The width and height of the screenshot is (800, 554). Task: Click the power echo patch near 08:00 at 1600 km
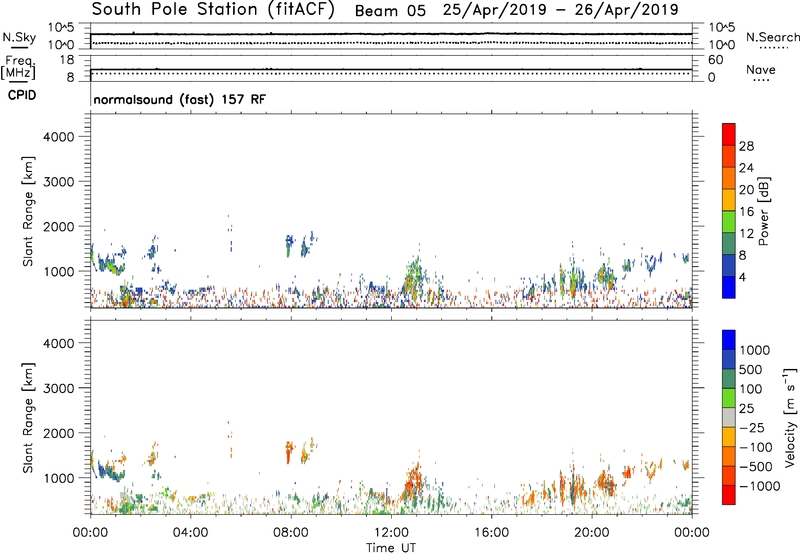pos(290,245)
